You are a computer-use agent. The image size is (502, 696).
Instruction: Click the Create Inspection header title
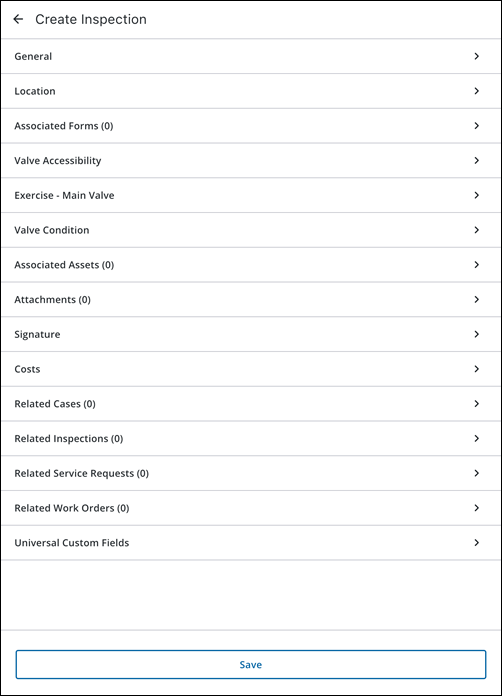click(x=91, y=20)
